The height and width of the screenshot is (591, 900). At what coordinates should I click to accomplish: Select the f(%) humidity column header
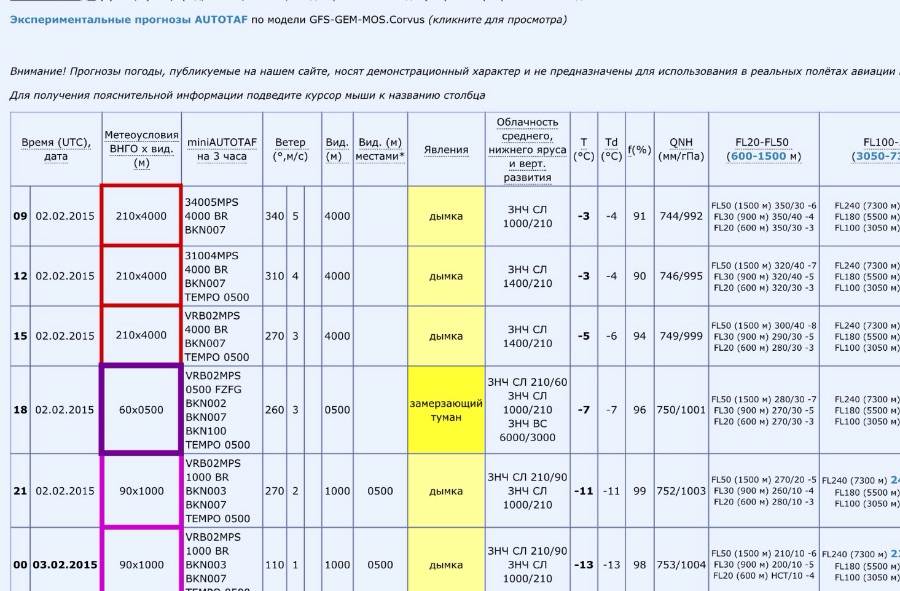tap(639, 150)
